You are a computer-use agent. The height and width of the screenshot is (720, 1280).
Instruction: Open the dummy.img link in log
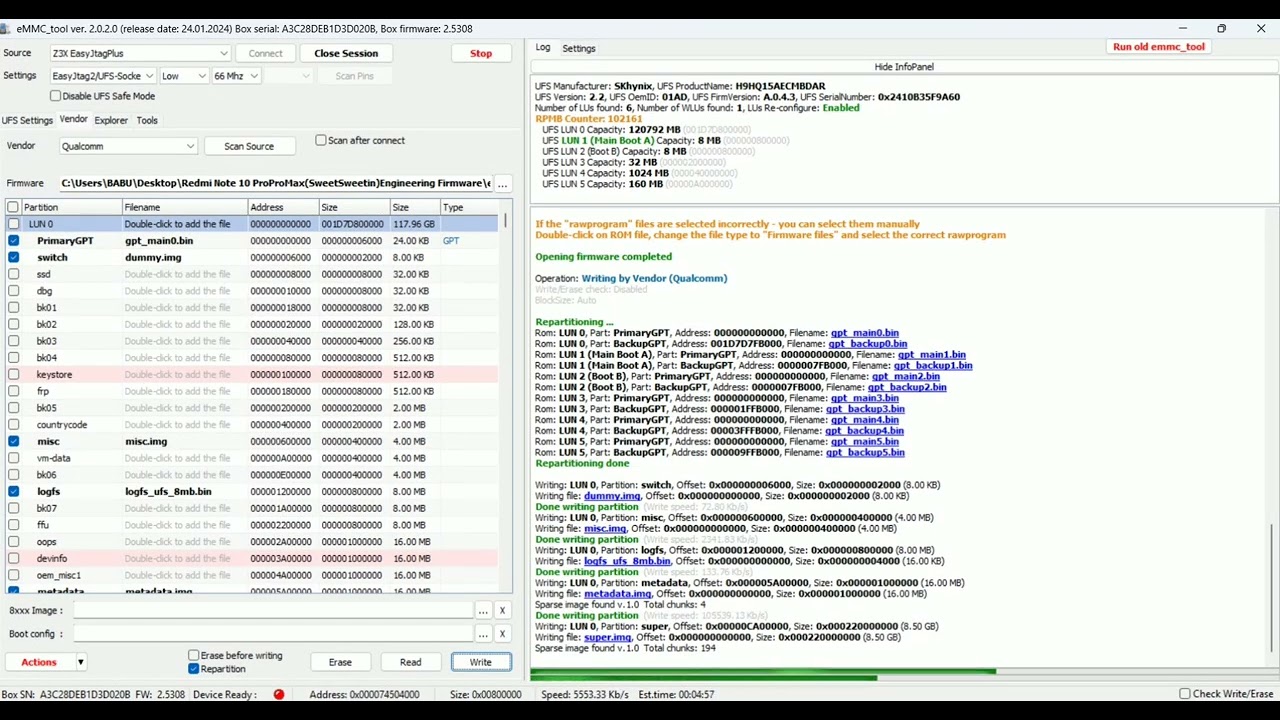[x=612, y=496]
